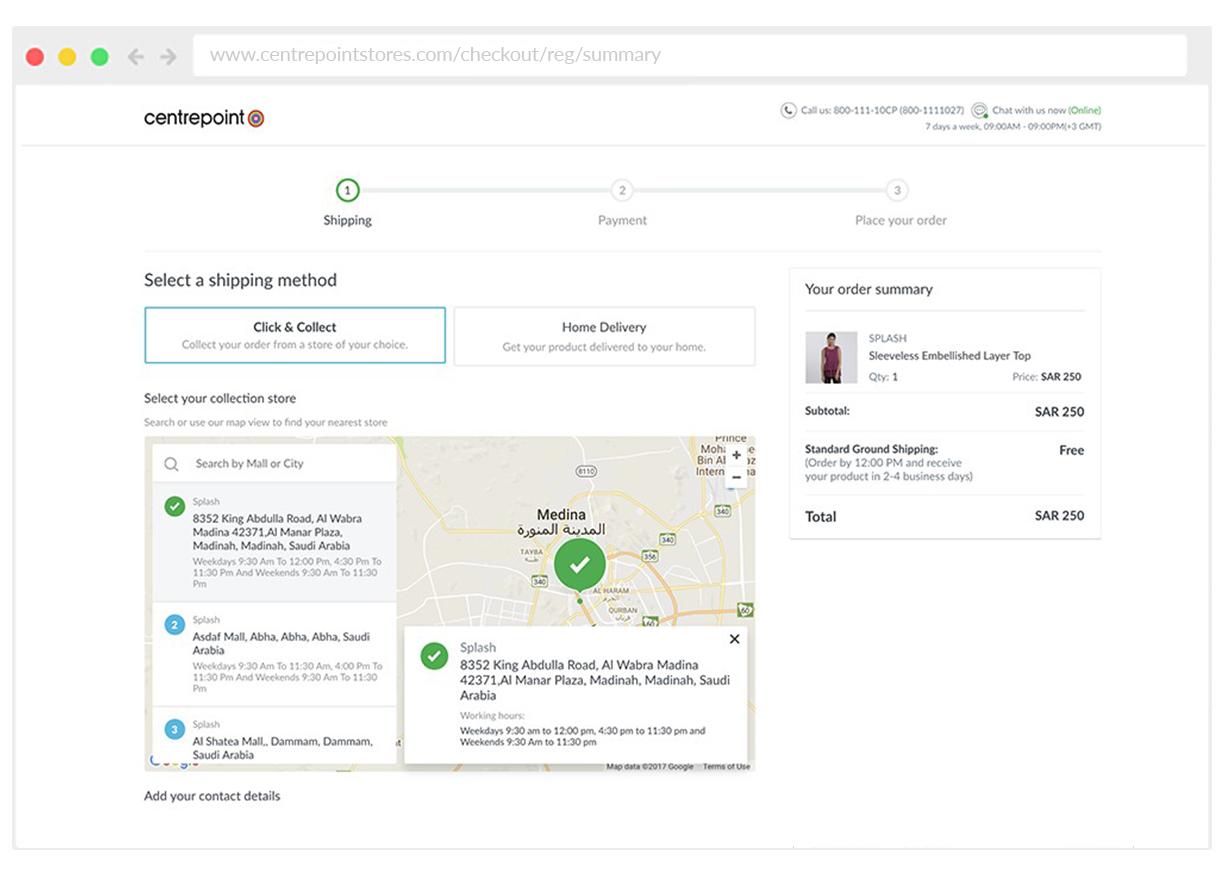Click the centrepoint logo
The width and height of the screenshot is (1224, 880).
203,117
